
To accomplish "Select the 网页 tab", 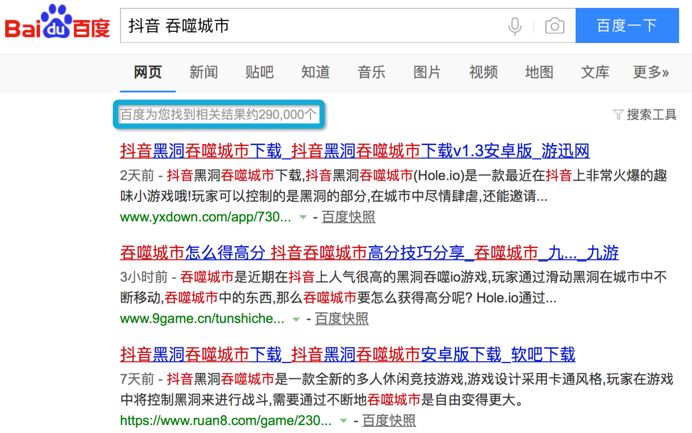I will pos(148,72).
